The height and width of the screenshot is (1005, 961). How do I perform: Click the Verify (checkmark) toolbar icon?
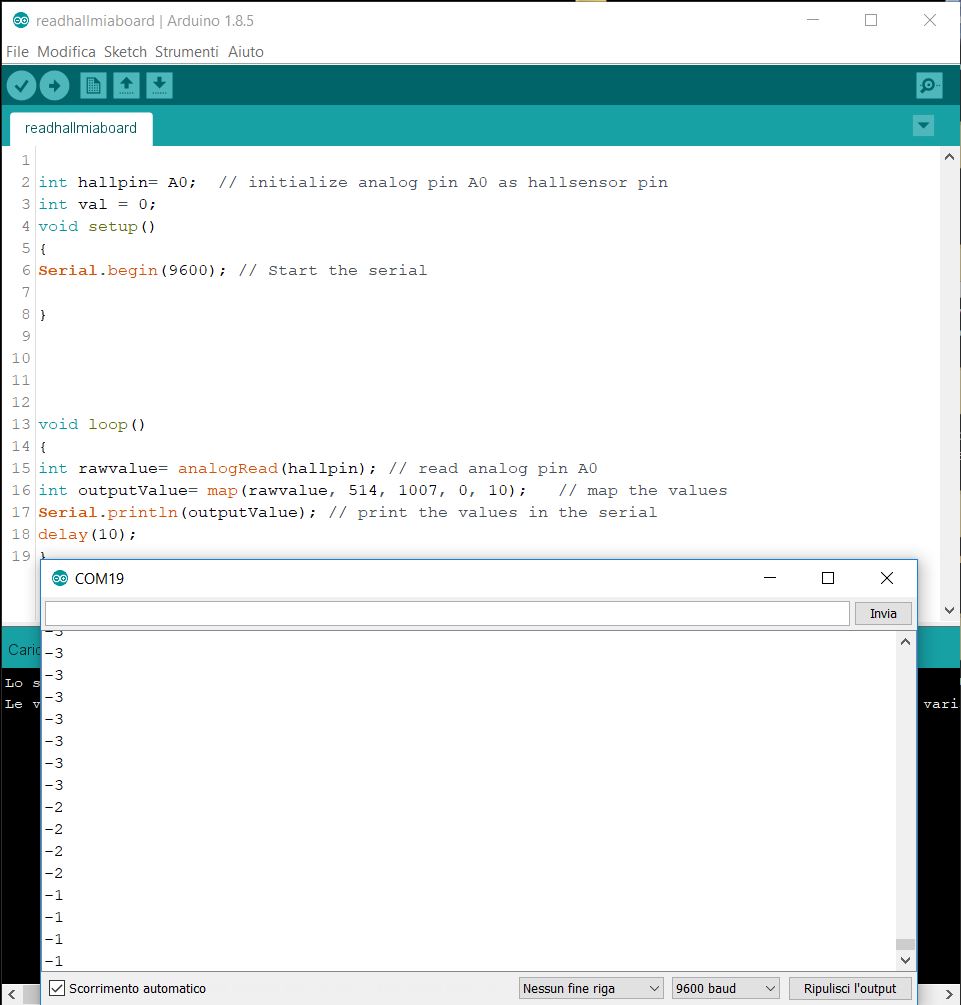coord(21,85)
